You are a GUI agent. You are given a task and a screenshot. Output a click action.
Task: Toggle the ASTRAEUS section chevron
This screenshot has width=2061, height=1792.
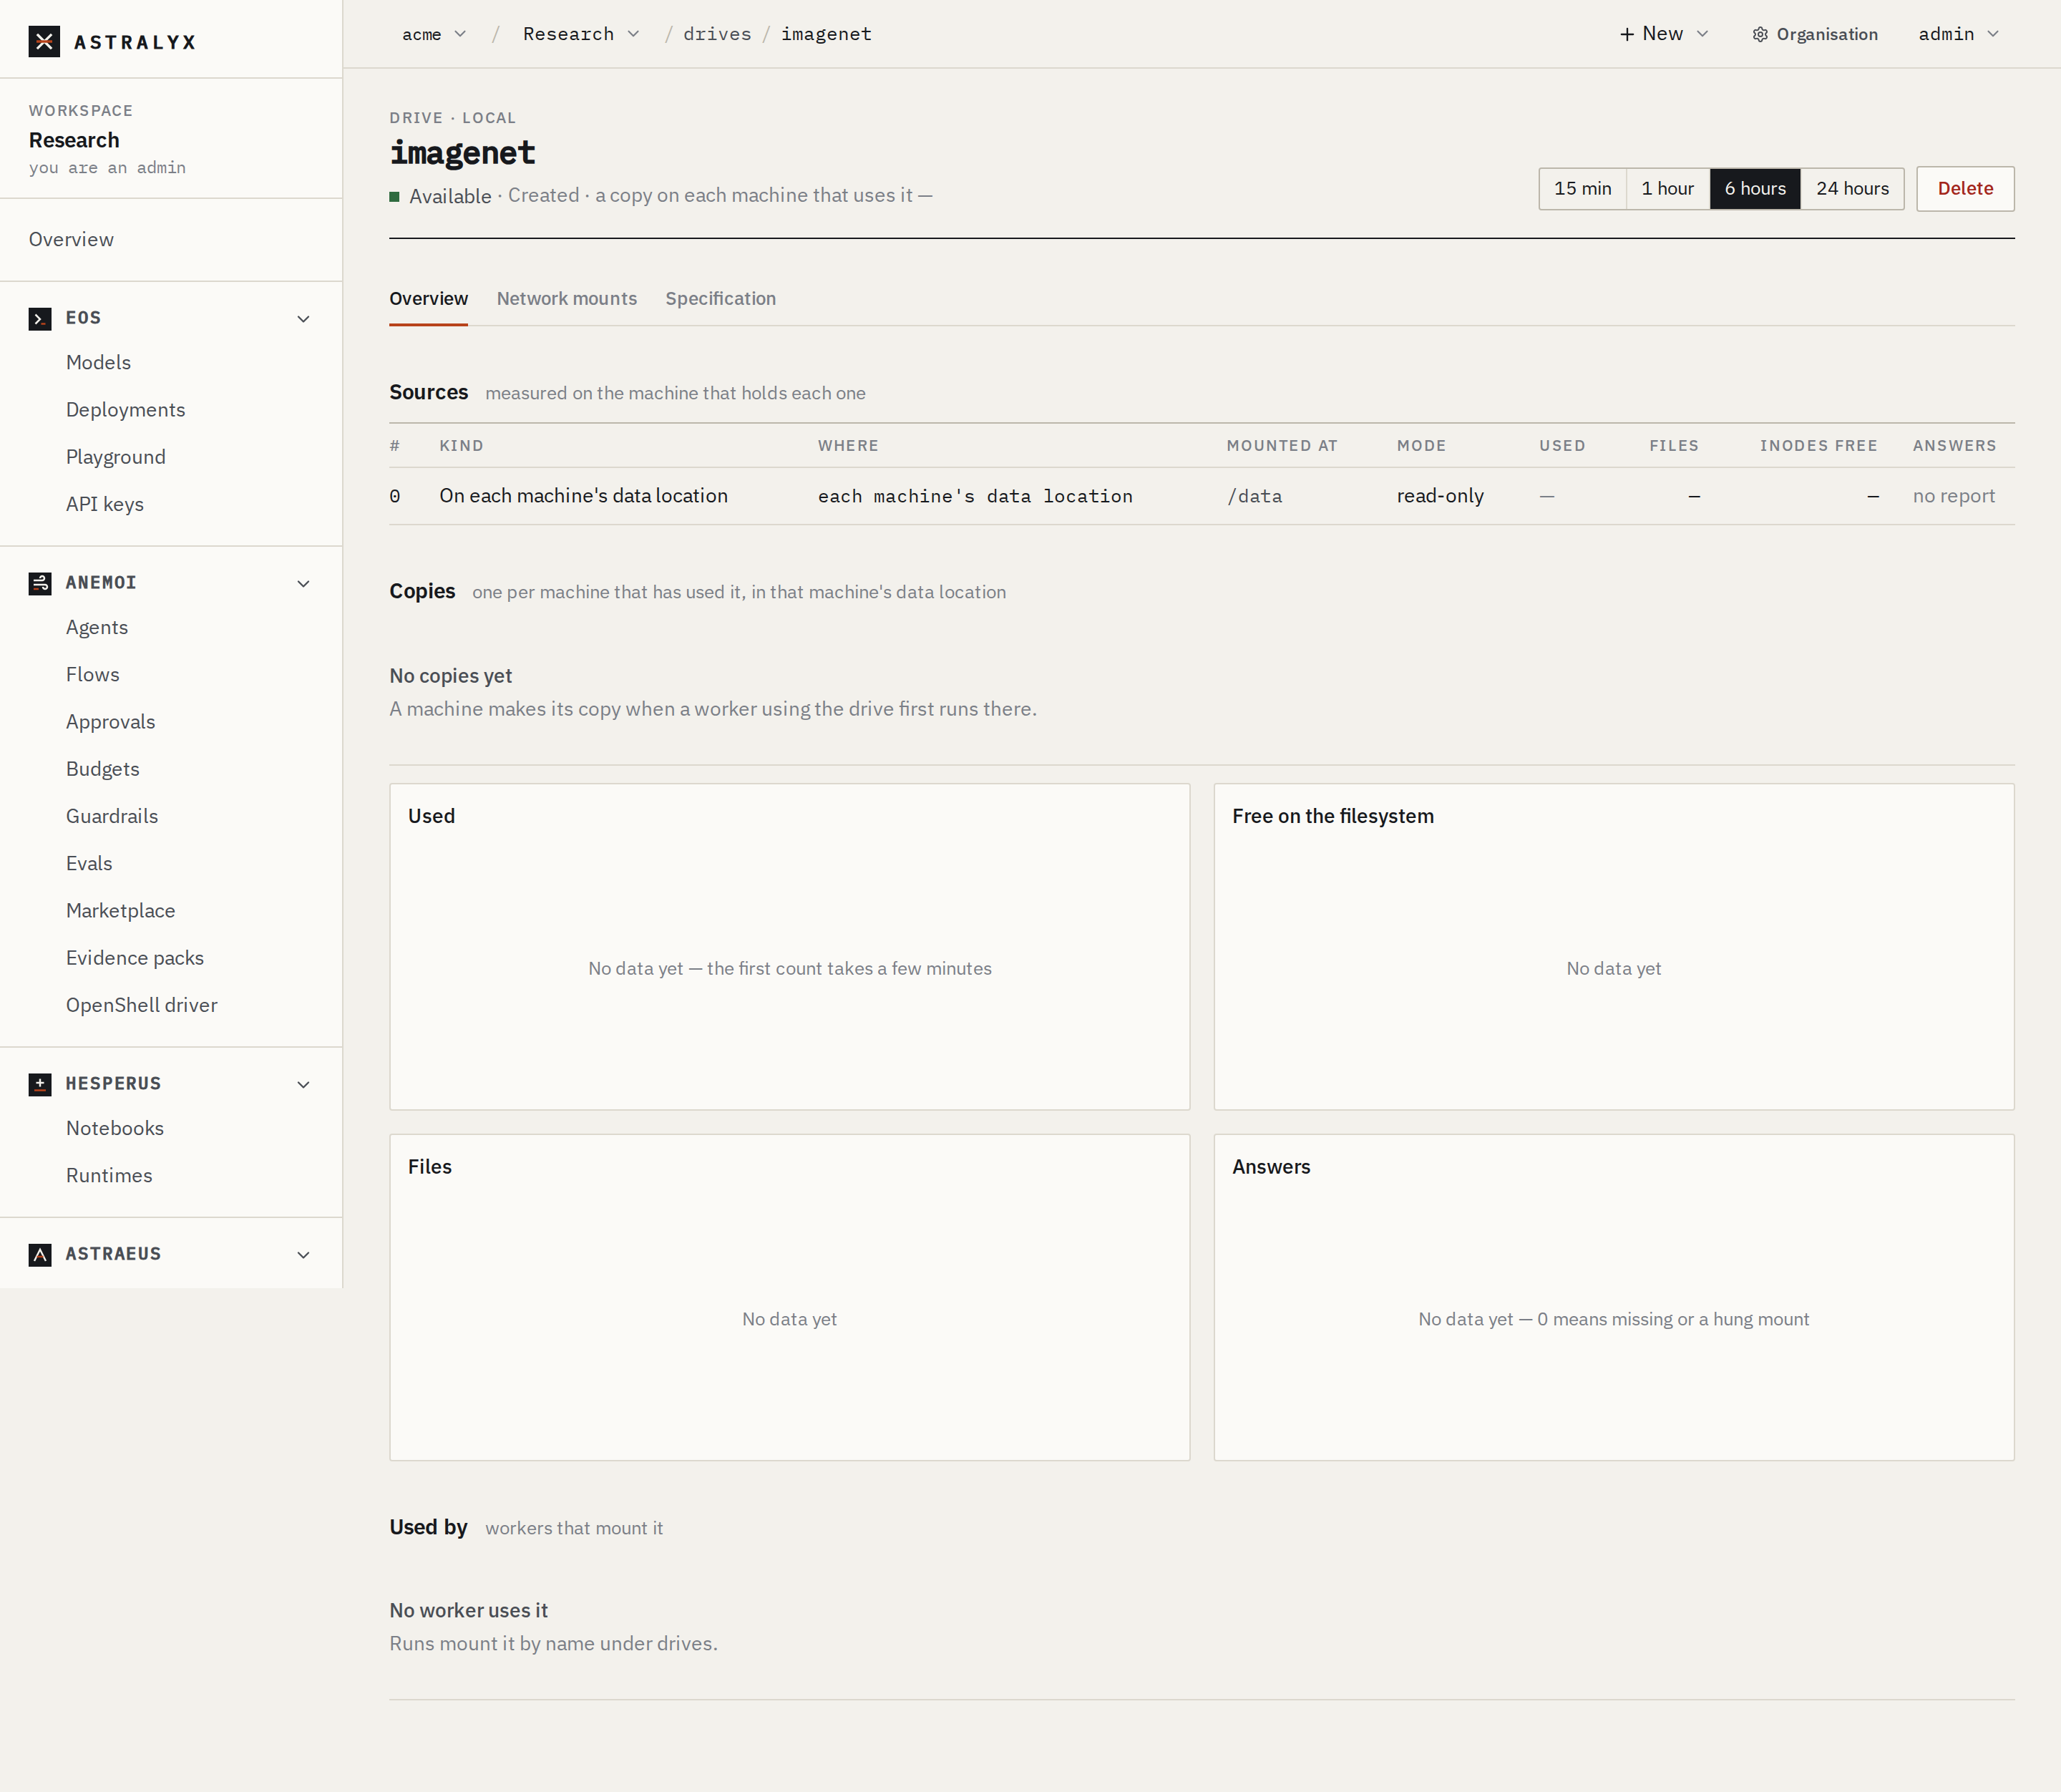pos(304,1255)
